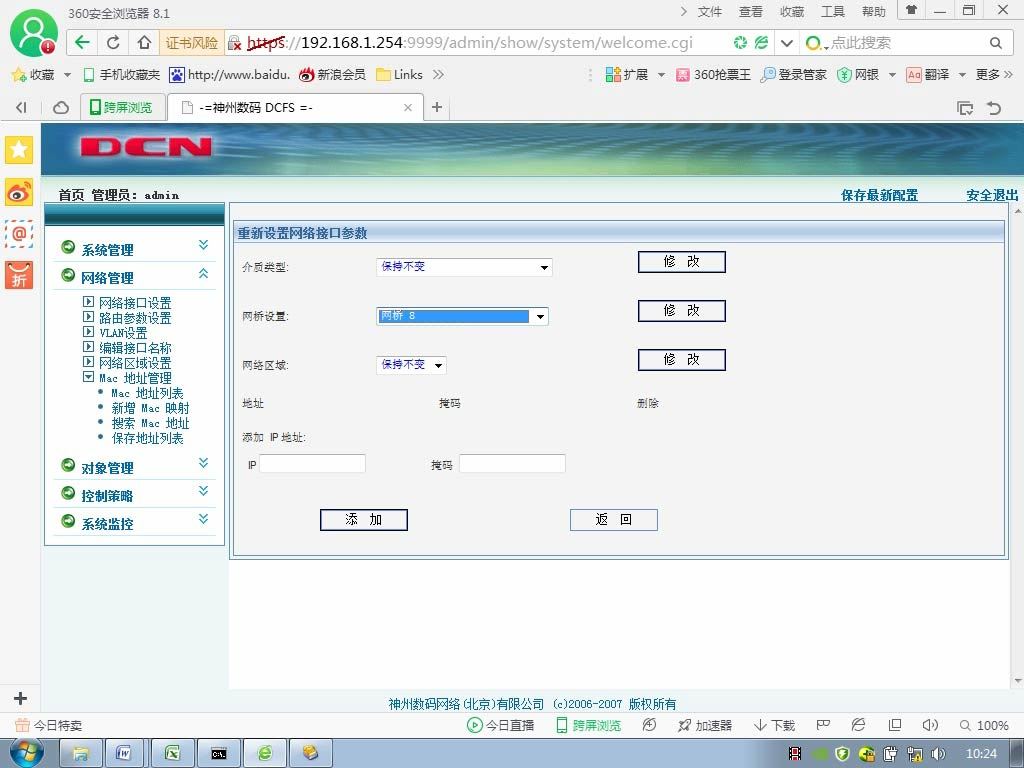
Task: Open the 查看 menu
Action: pyautogui.click(x=750, y=12)
